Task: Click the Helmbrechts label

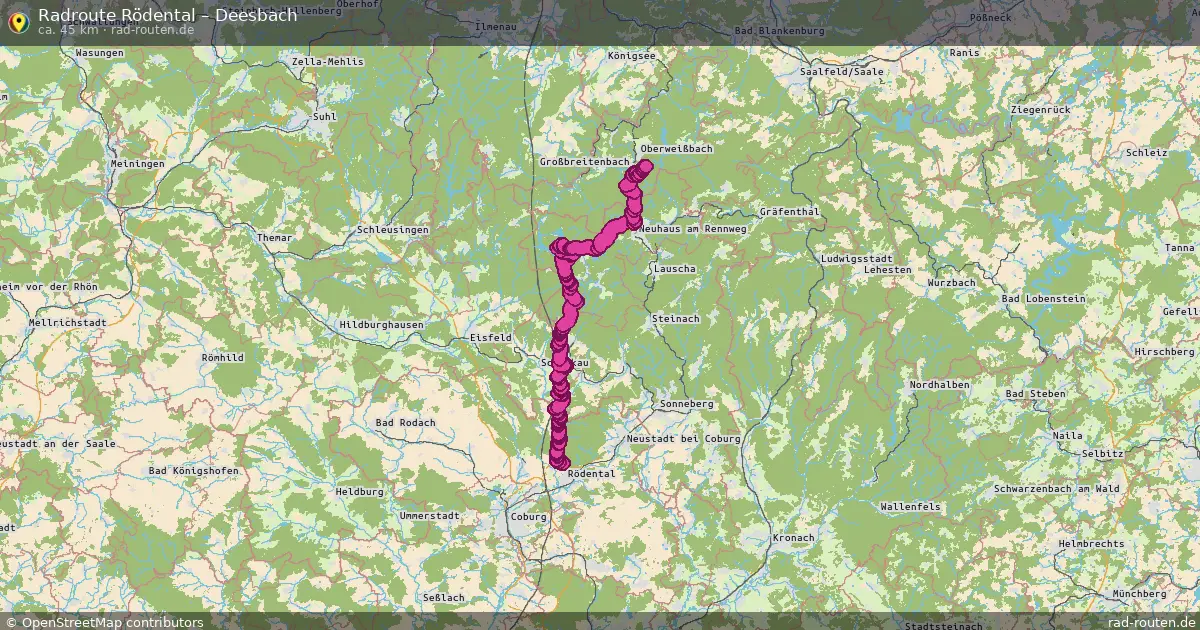Action: click(x=1090, y=544)
